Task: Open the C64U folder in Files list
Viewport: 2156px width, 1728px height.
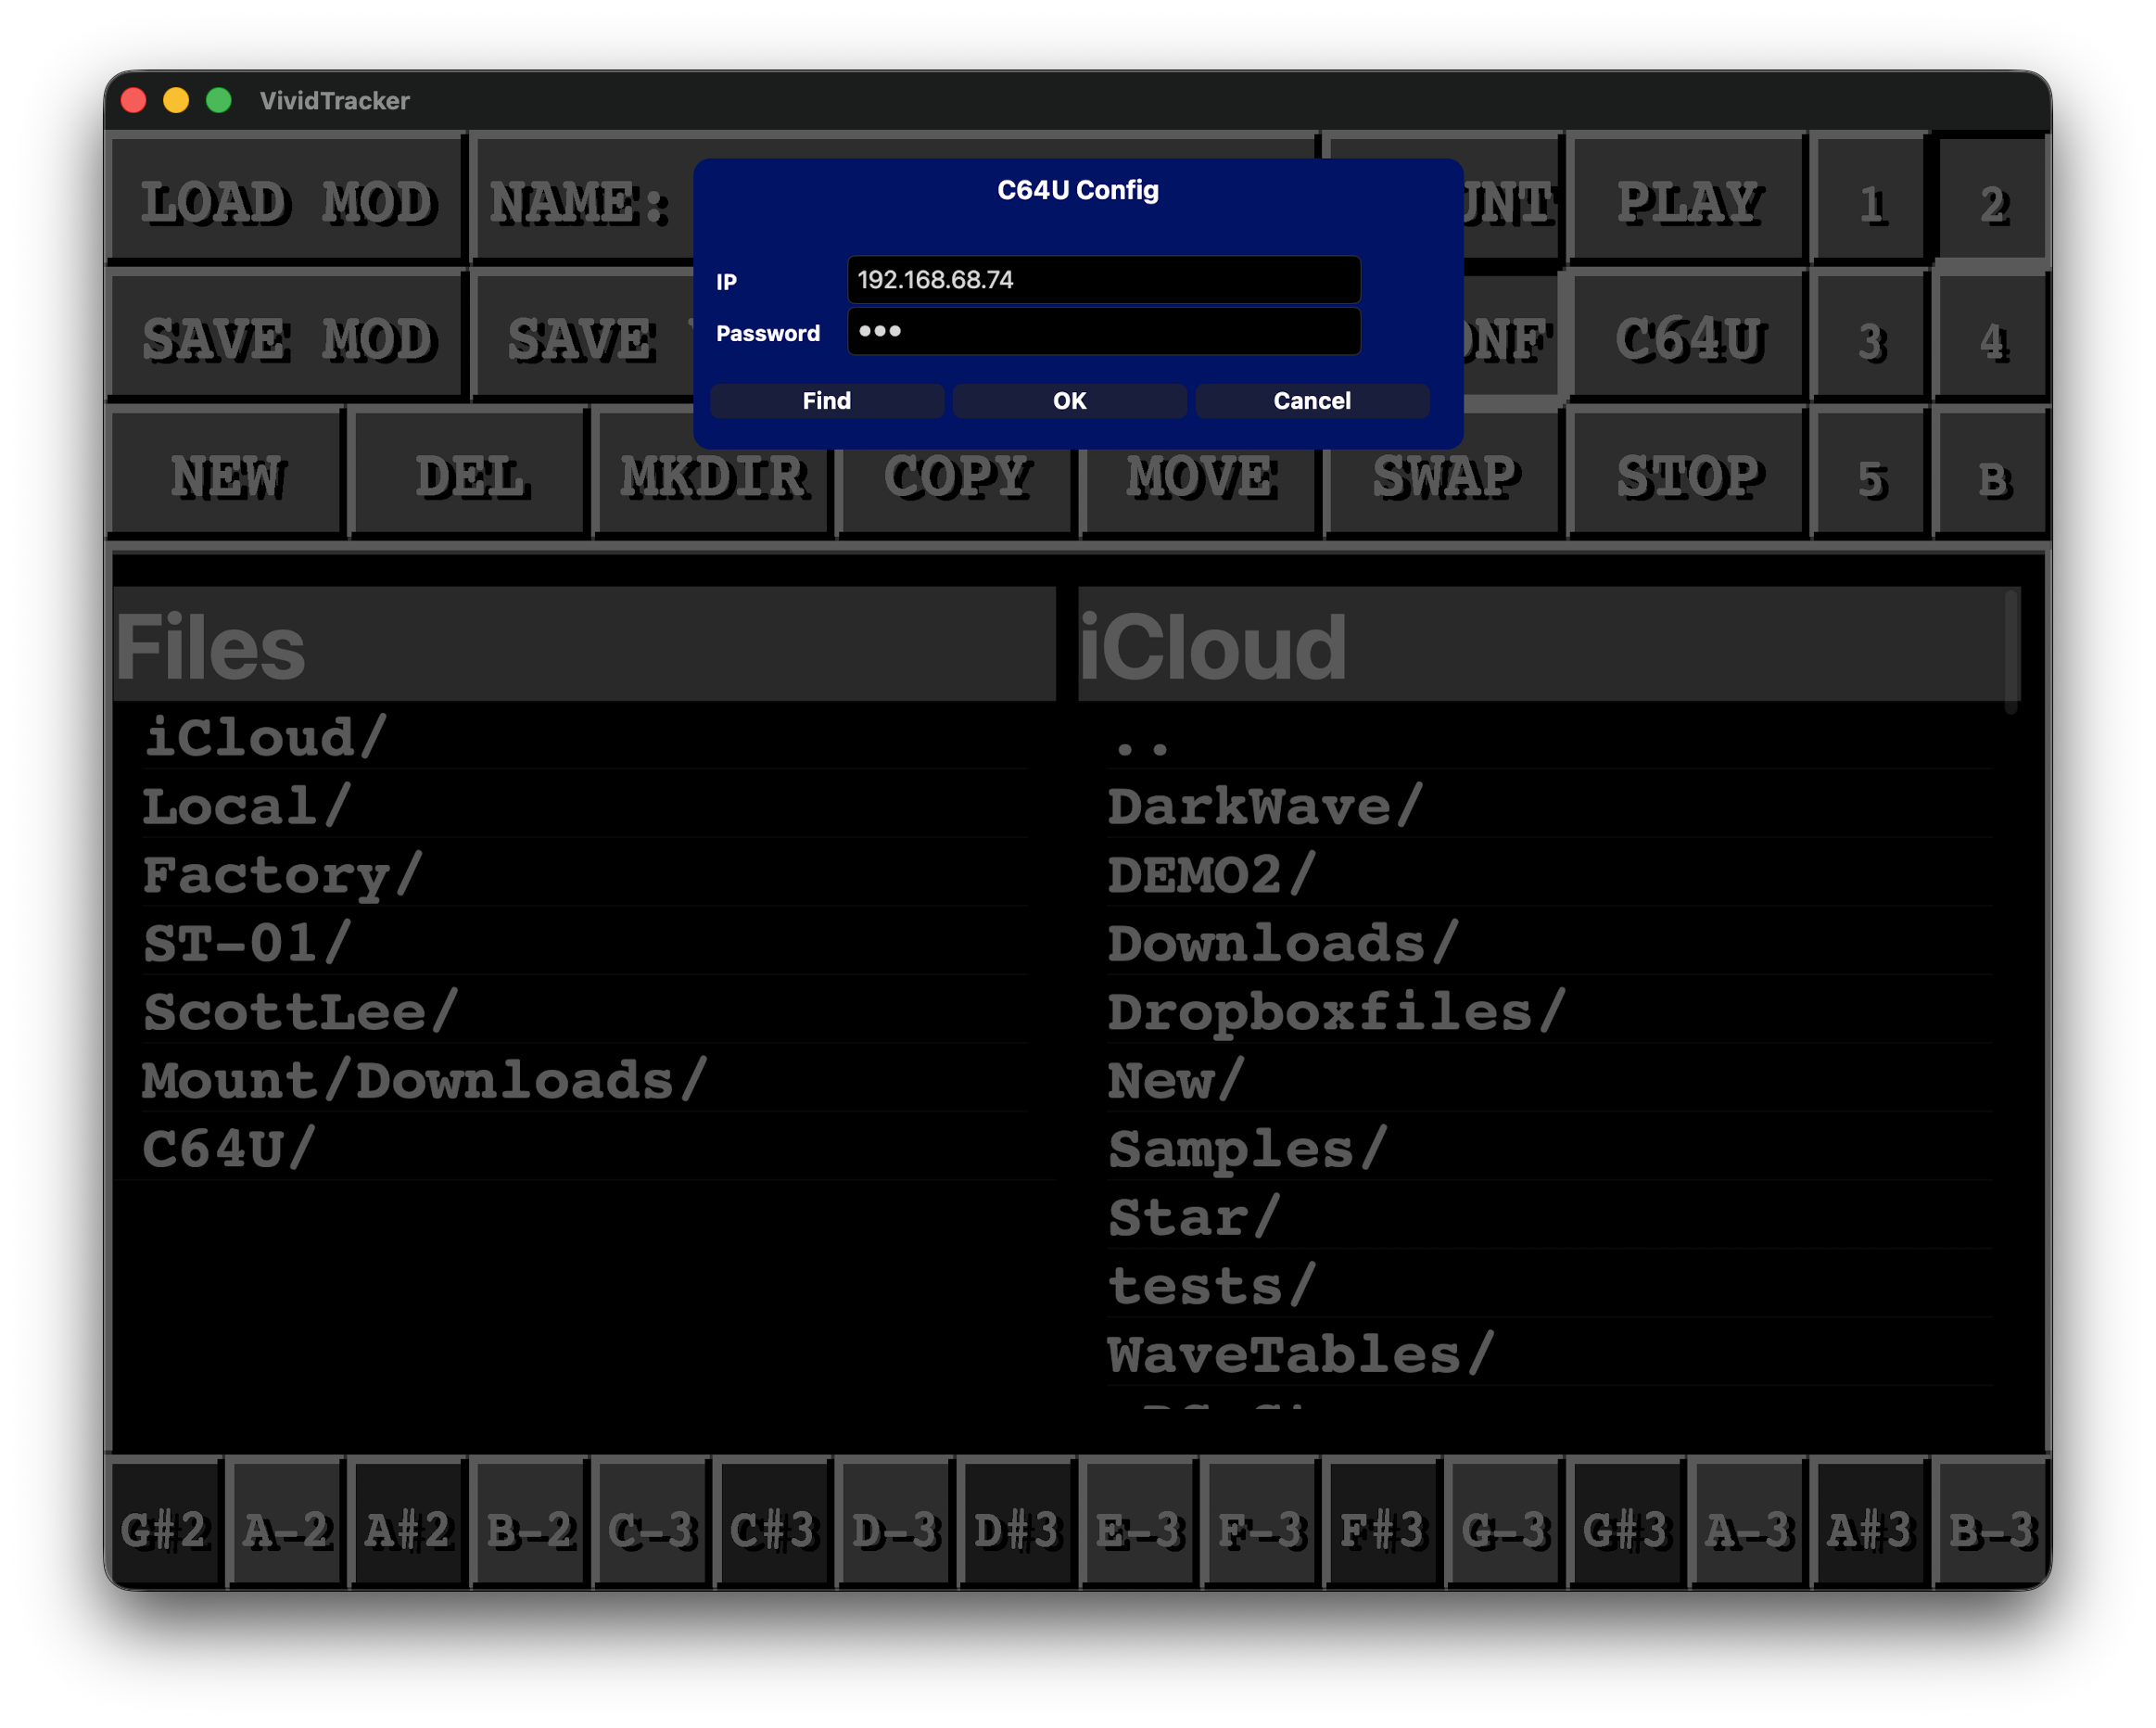Action: 228,1149
